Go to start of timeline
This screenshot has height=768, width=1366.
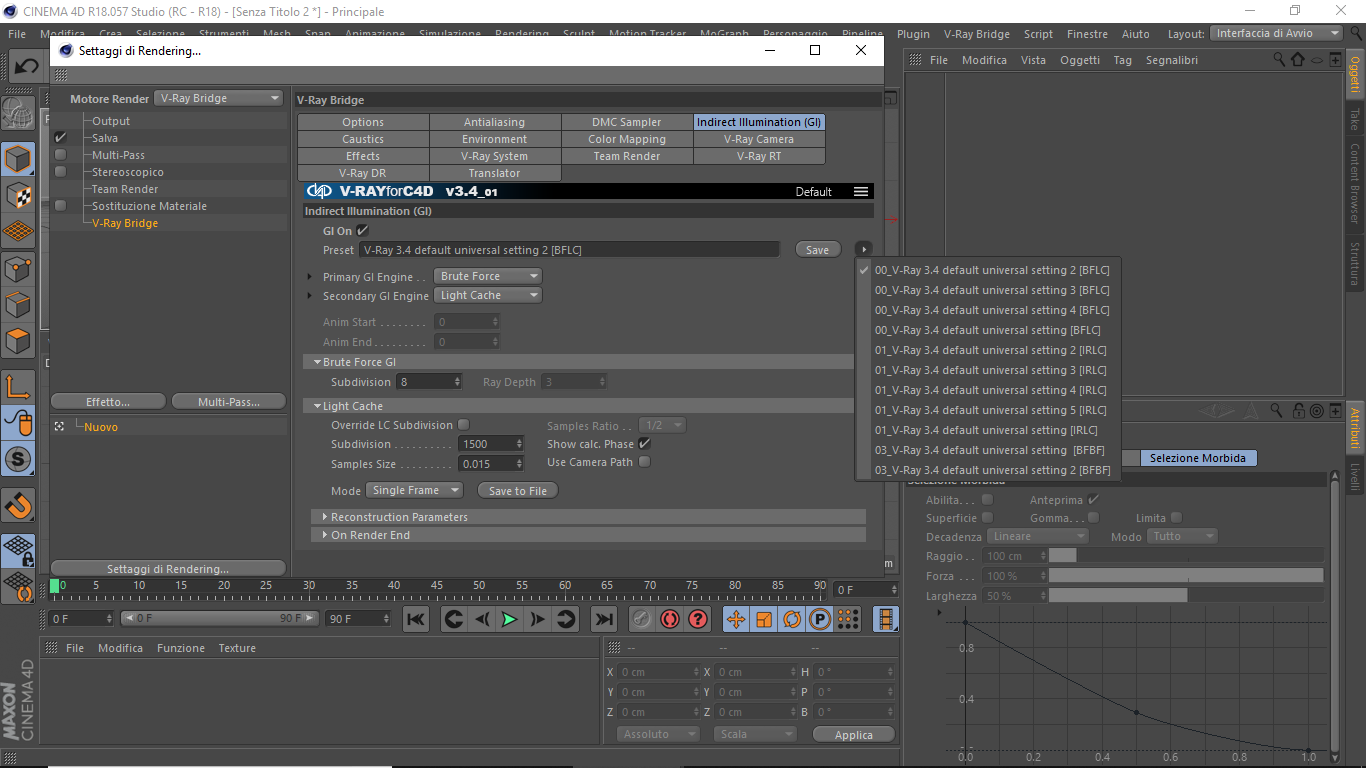[416, 619]
